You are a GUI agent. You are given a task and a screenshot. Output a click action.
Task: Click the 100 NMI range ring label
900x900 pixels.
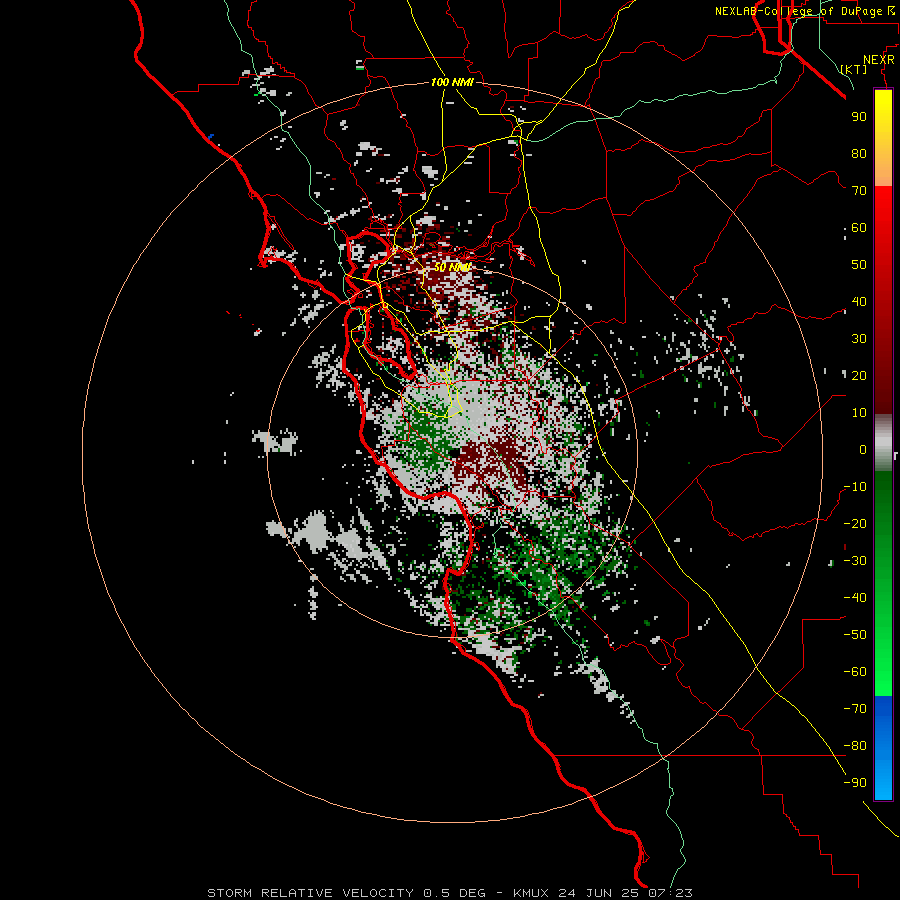452,82
